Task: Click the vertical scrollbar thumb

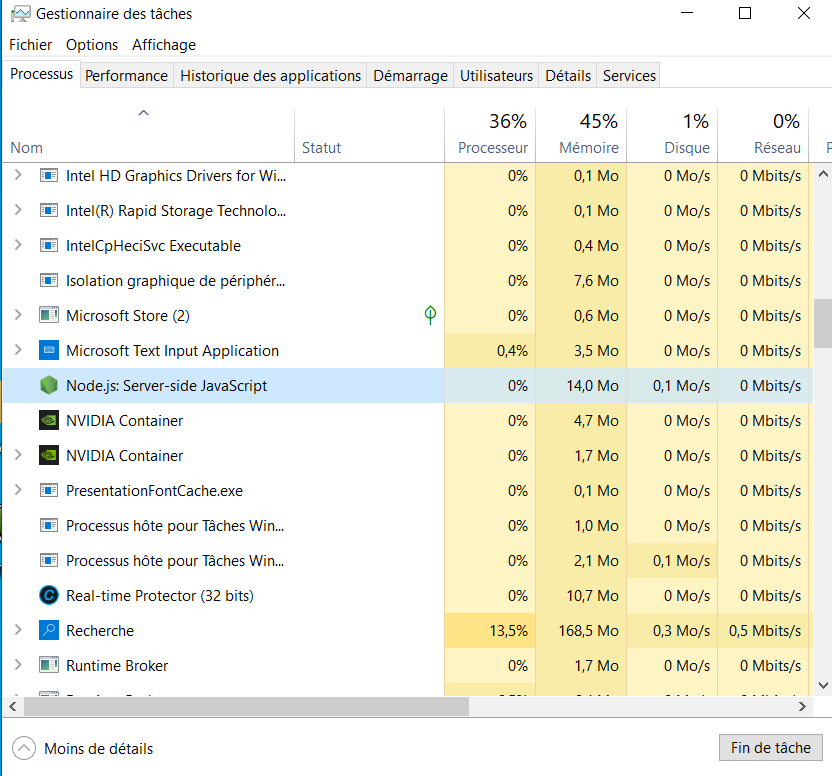Action: point(823,323)
